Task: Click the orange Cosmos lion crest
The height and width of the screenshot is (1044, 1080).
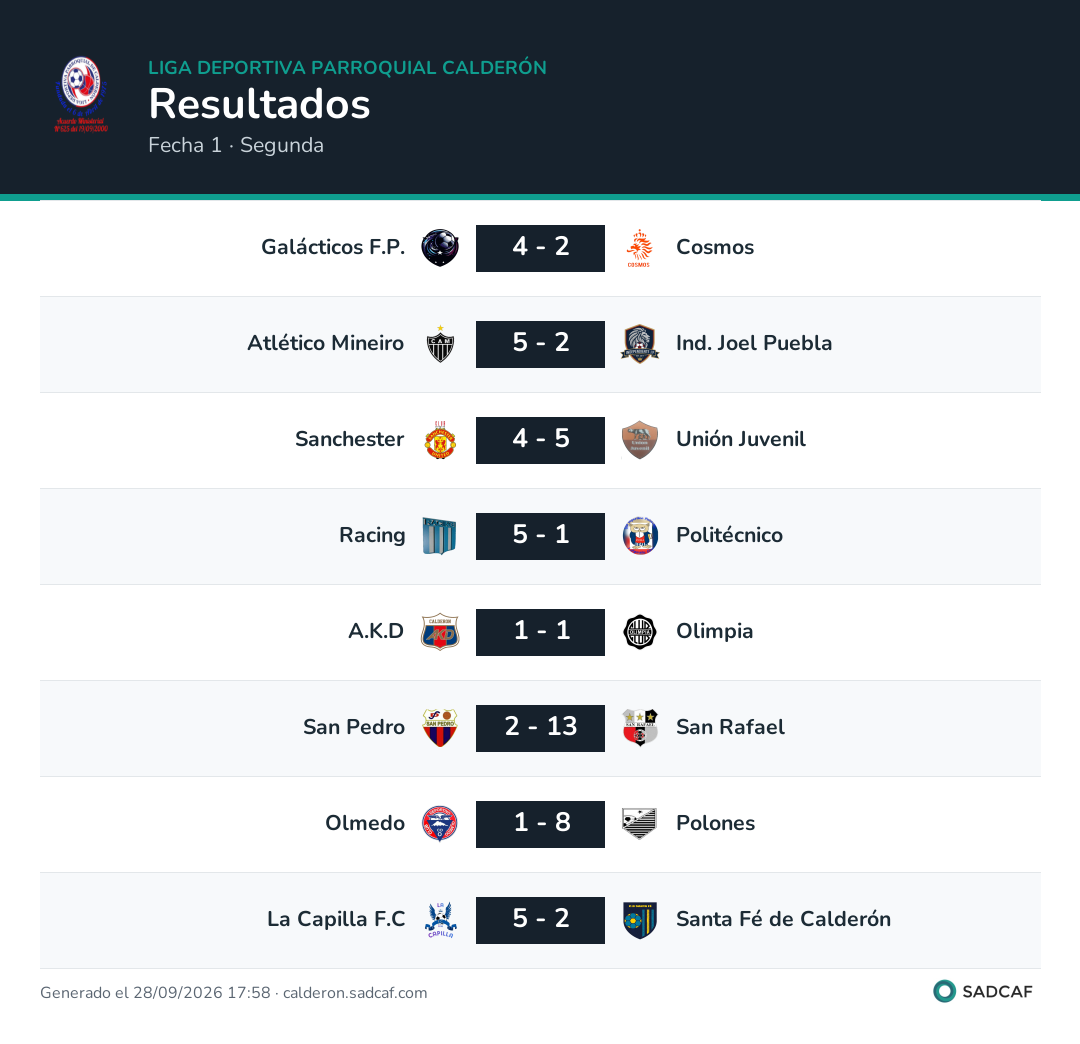Action: click(x=640, y=248)
